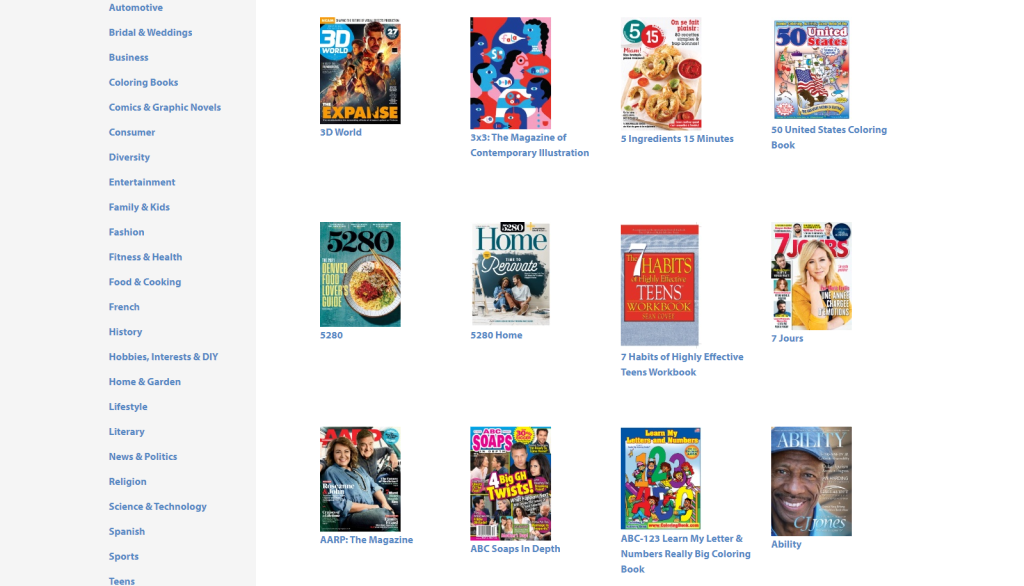Open the 3D World magazine cover
This screenshot has height=586, width=1024.
pyautogui.click(x=360, y=71)
